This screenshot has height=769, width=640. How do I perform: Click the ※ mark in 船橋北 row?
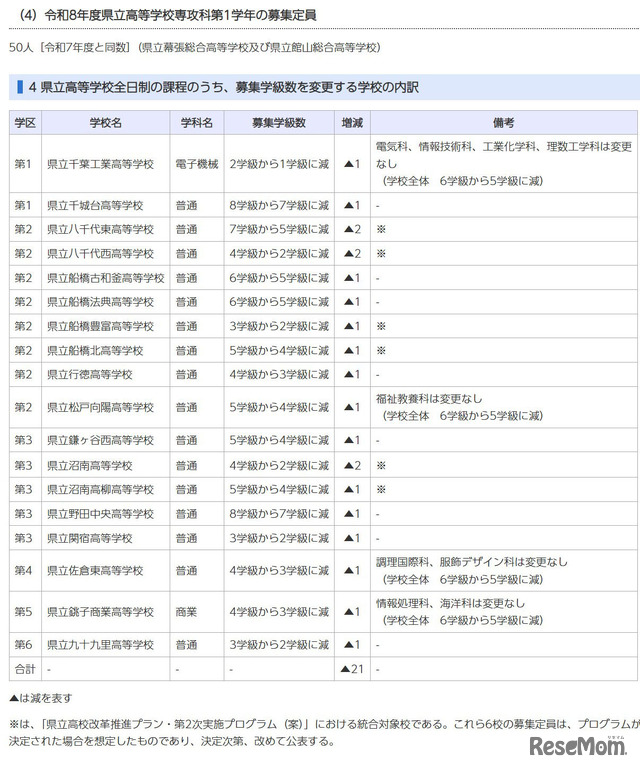pos(381,351)
